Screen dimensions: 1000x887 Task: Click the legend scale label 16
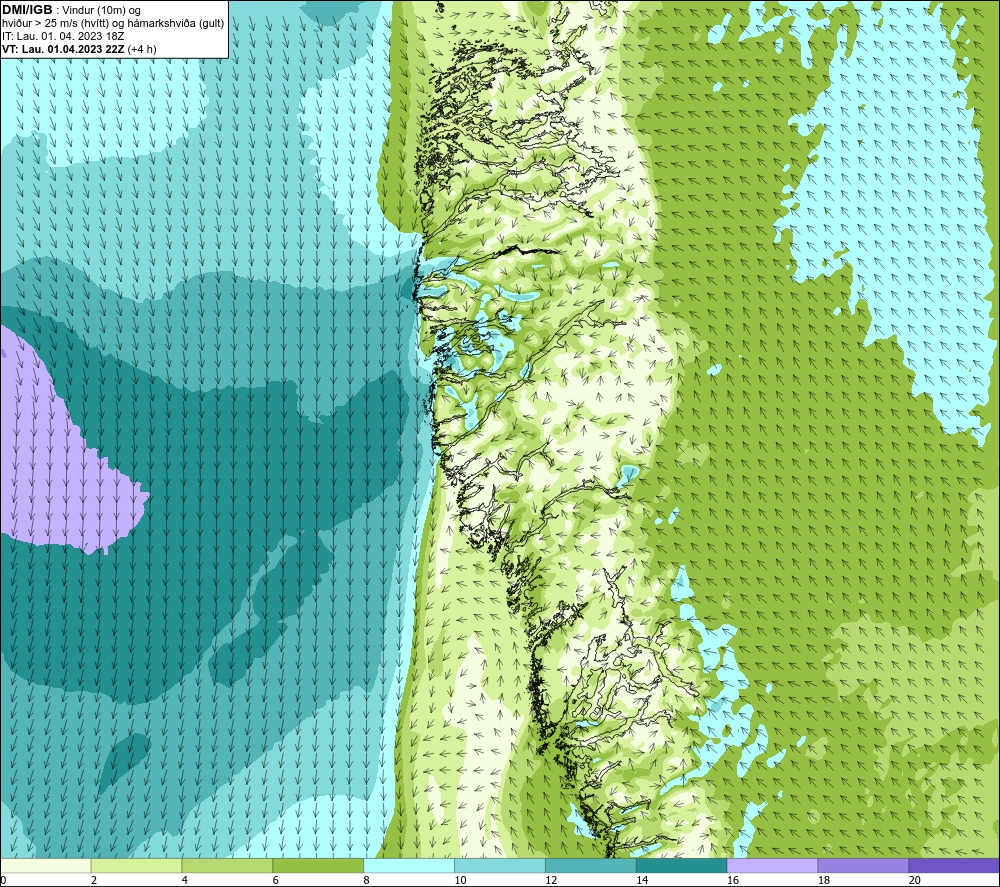[733, 880]
